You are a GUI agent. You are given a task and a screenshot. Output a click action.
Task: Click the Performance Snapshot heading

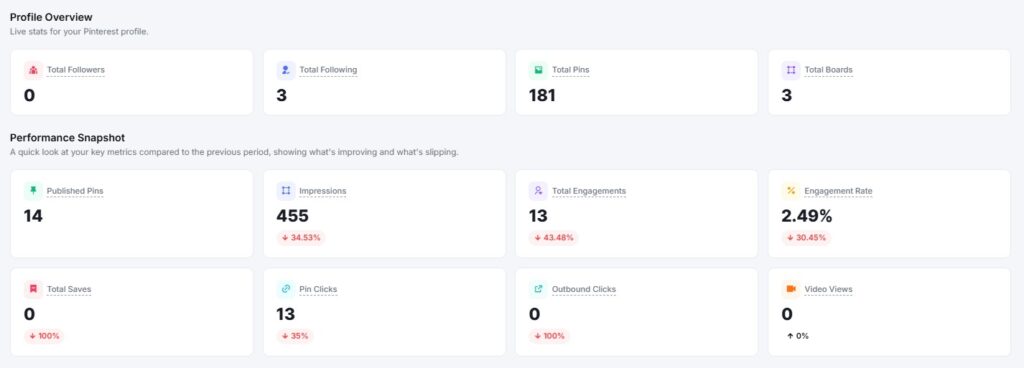tap(67, 138)
